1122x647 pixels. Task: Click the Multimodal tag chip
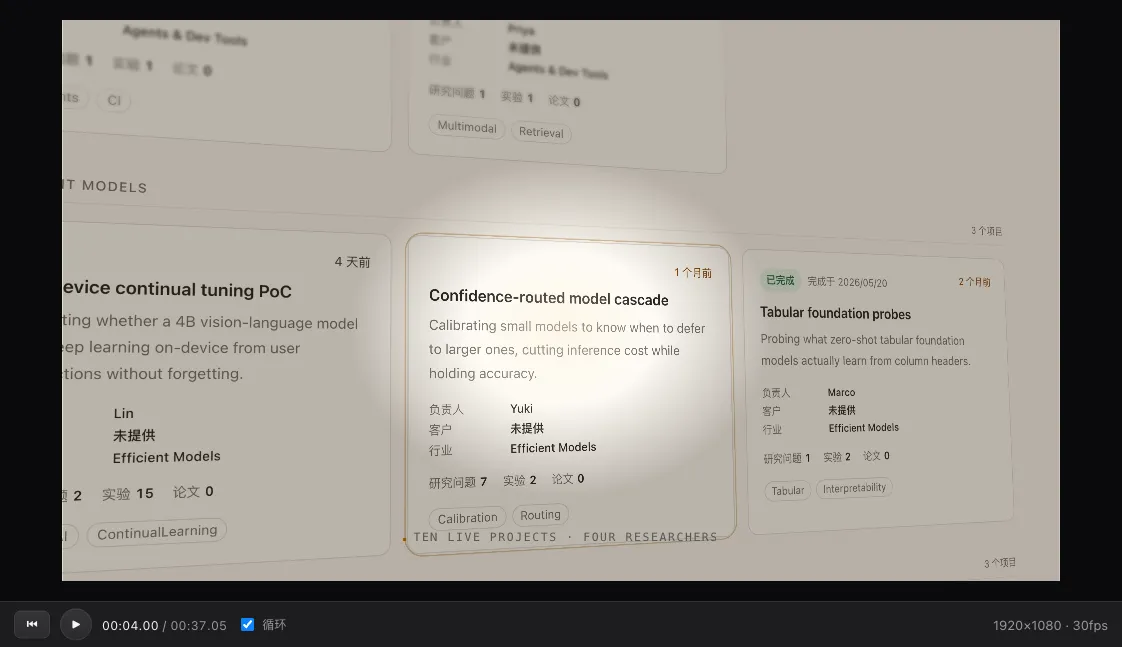point(467,127)
